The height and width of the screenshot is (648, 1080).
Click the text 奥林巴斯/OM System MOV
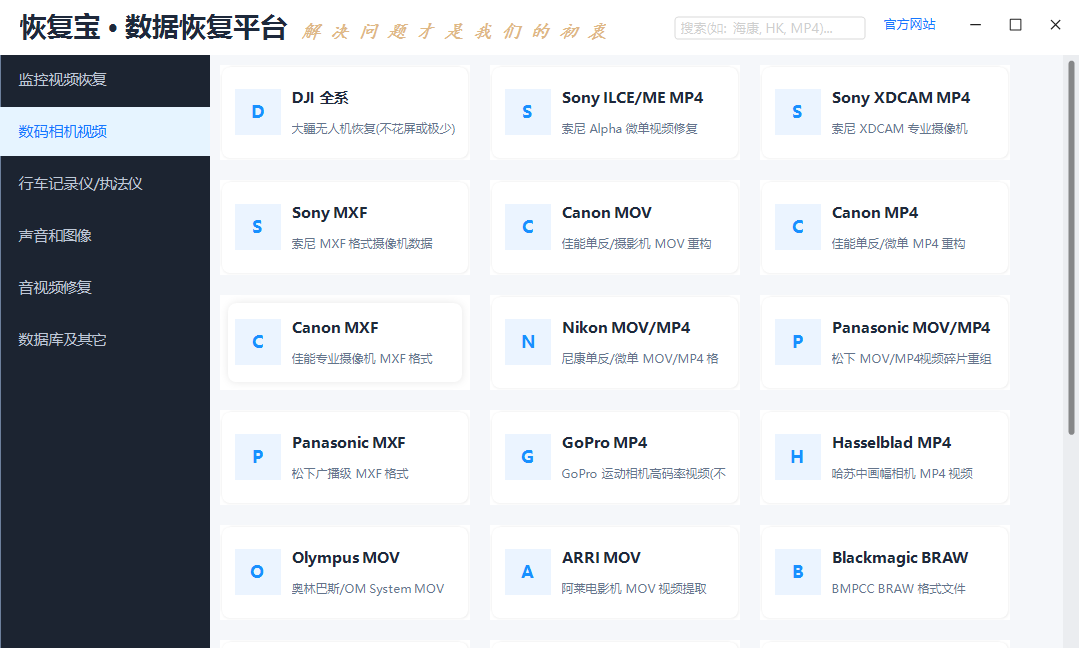[x=368, y=589]
